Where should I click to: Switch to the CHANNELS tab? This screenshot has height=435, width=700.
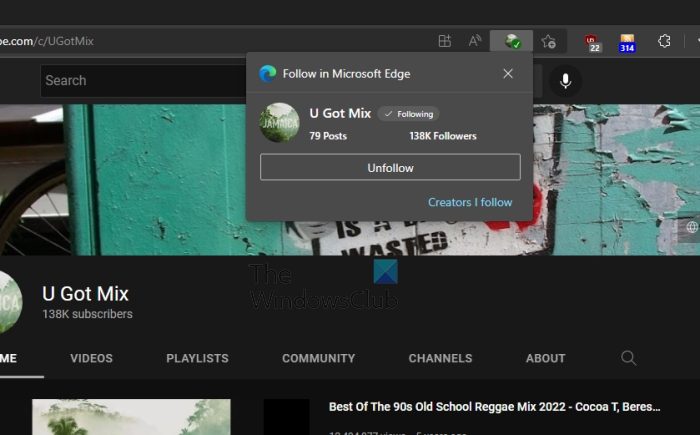pyautogui.click(x=440, y=358)
